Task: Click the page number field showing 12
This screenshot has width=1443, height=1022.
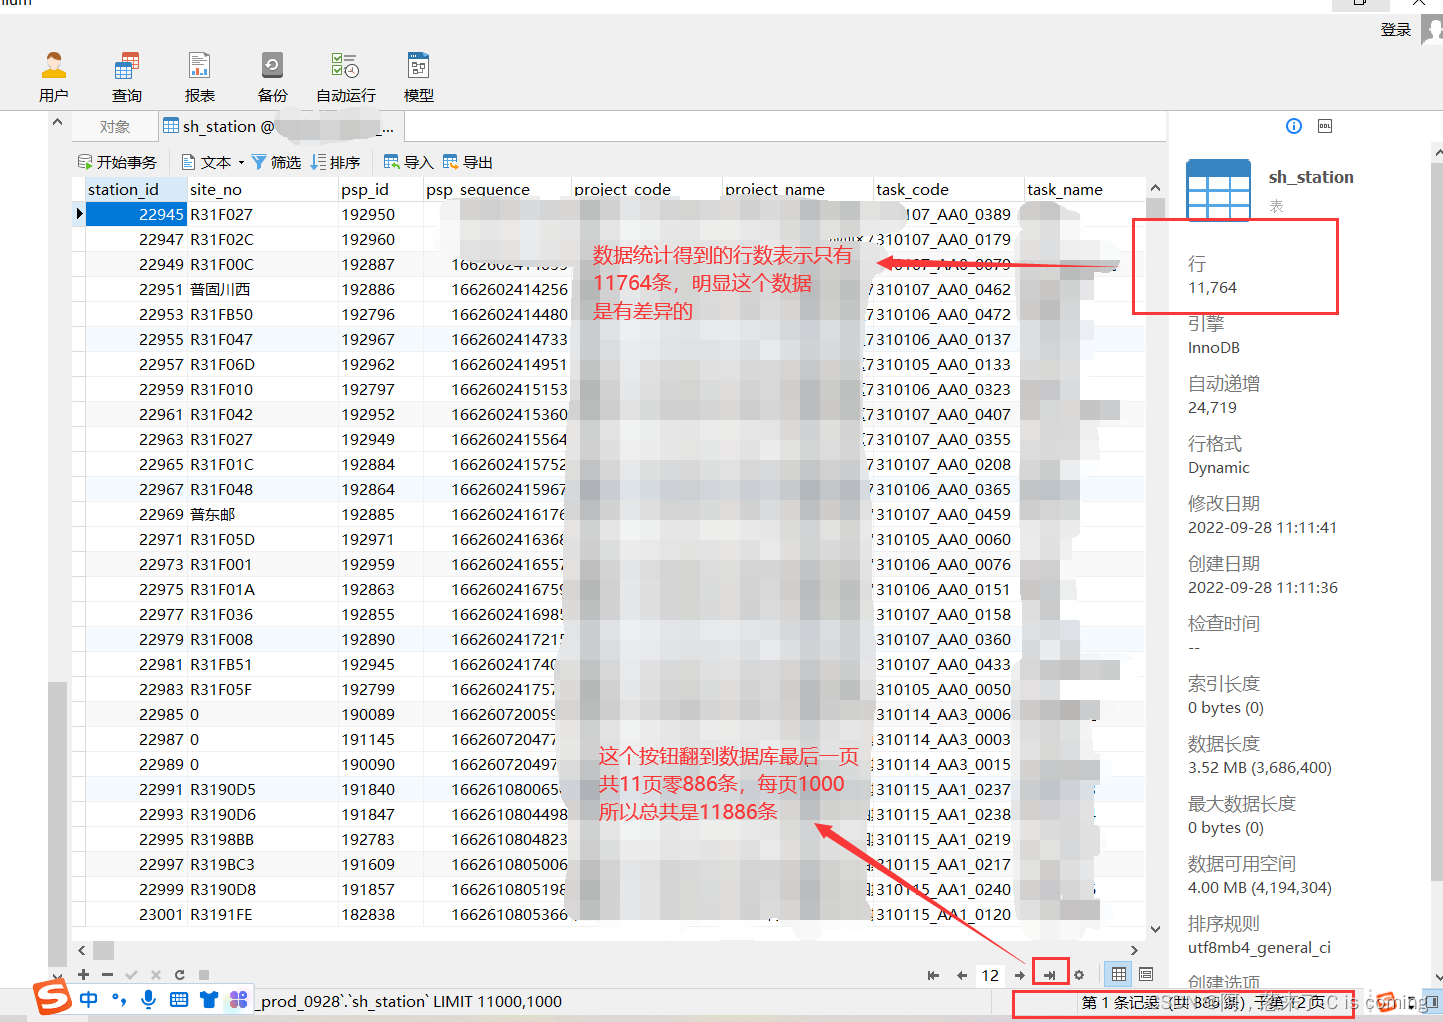Action: point(990,975)
